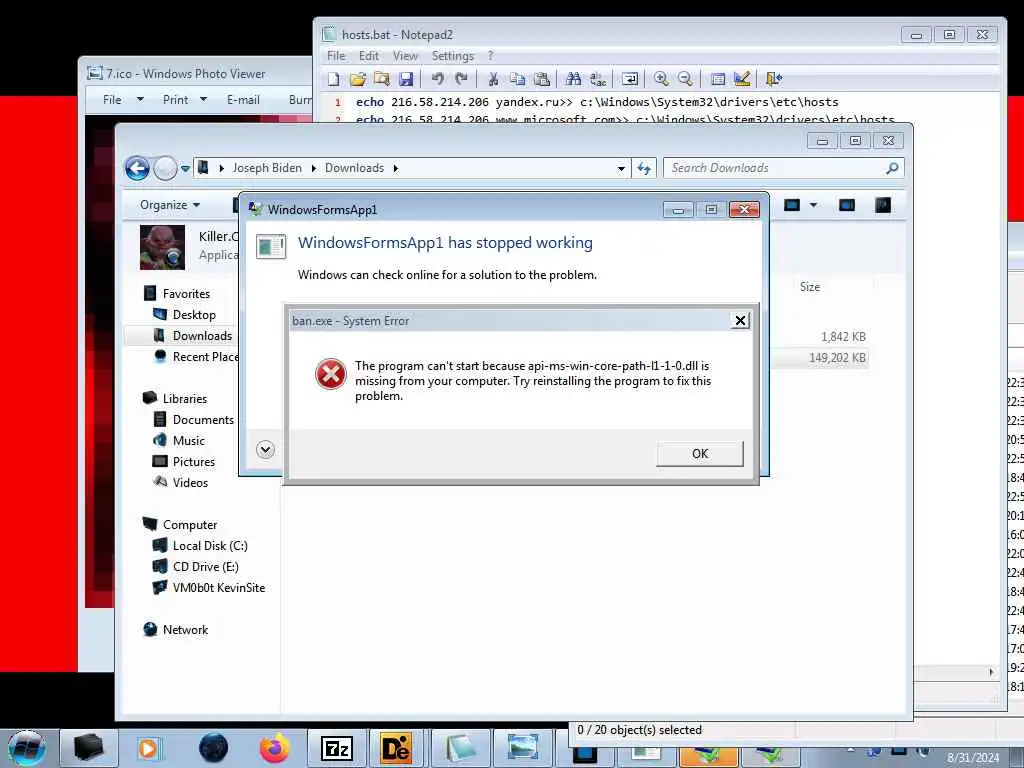The width and height of the screenshot is (1024, 768).
Task: Click Save floppy icon in Notepad2 toolbar
Action: click(x=406, y=79)
